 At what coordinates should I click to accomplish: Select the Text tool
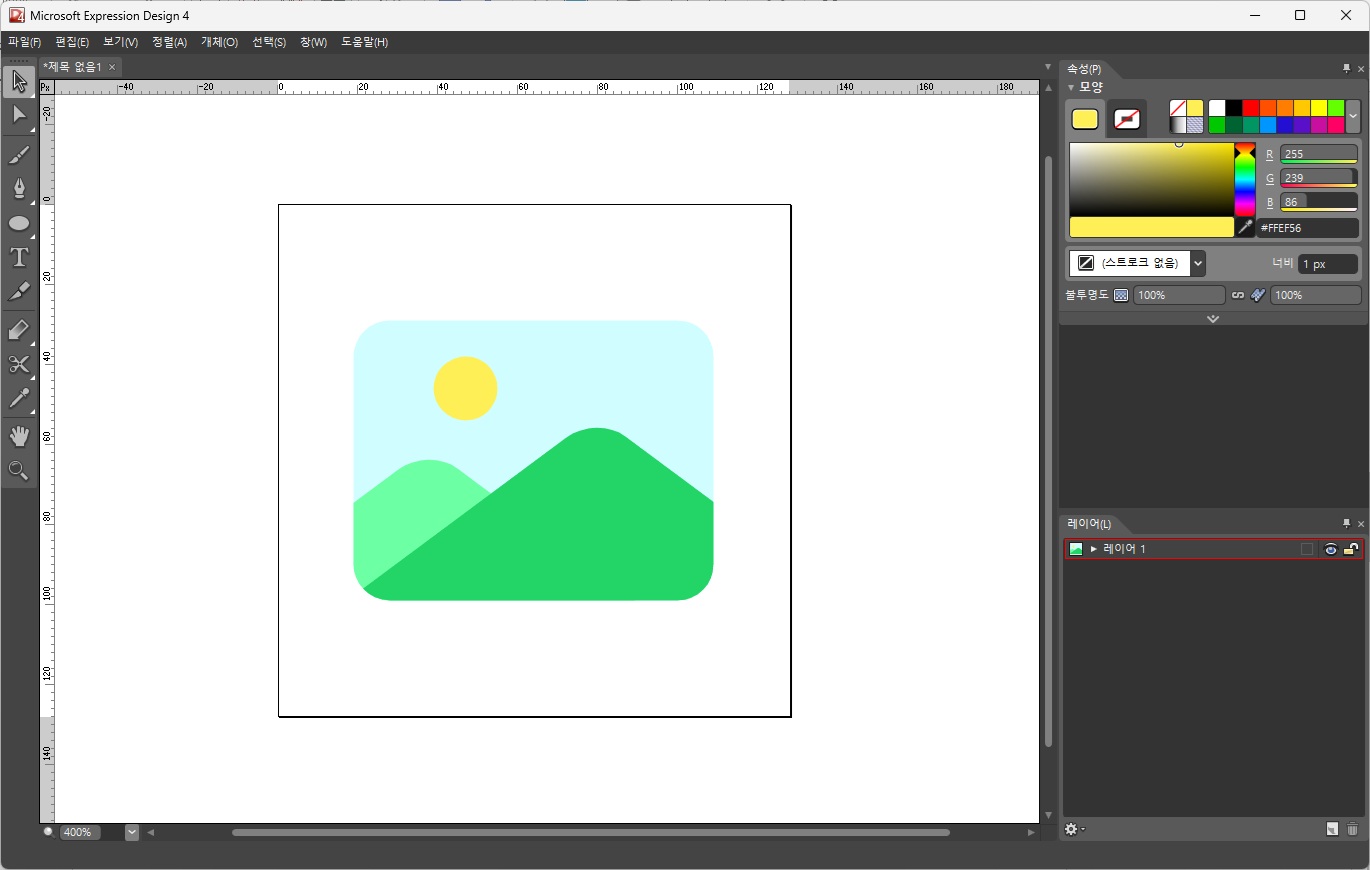19,257
